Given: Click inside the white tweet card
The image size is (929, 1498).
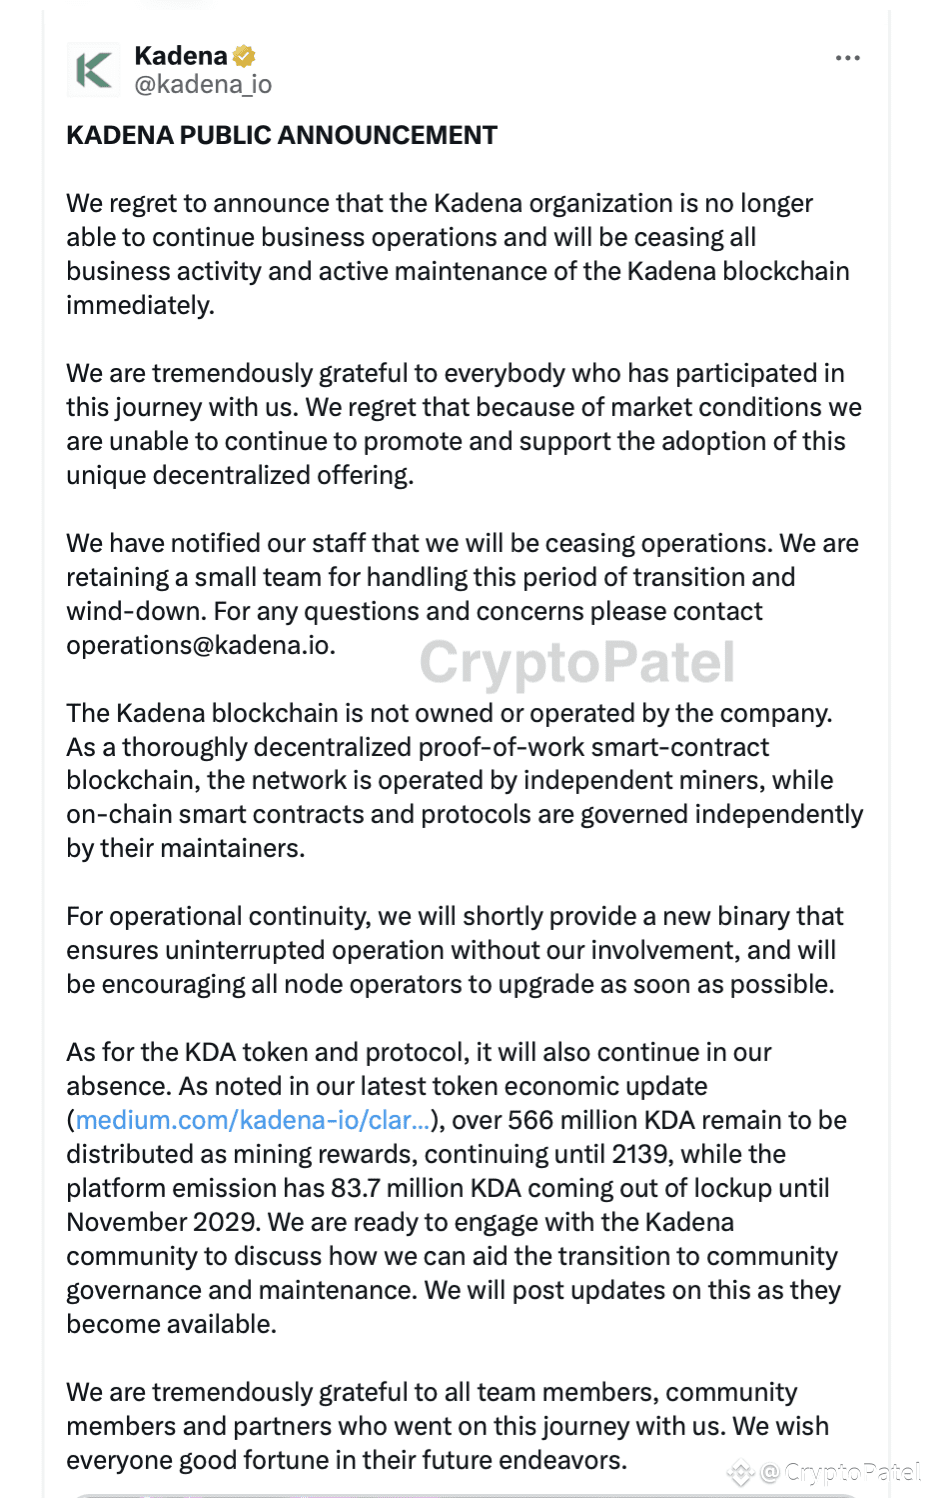Looking at the screenshot, I should tap(464, 750).
